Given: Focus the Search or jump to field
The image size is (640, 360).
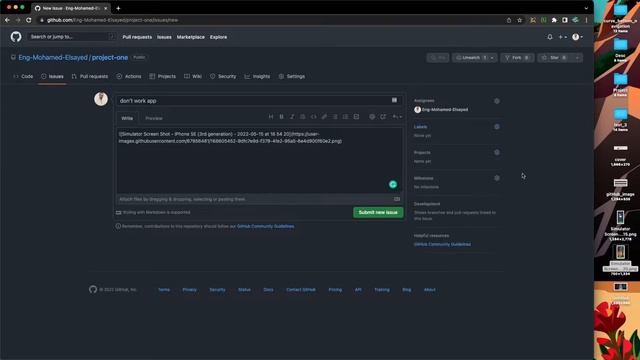Looking at the screenshot, I should coord(71,37).
